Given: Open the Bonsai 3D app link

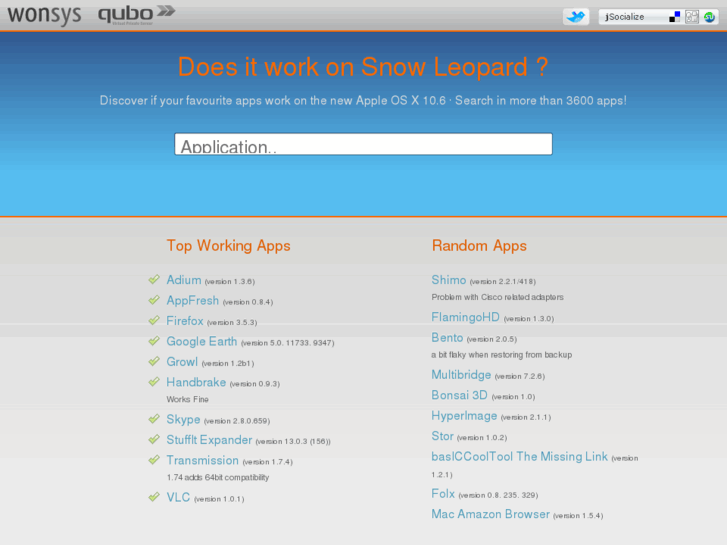Looking at the screenshot, I should point(459,395).
